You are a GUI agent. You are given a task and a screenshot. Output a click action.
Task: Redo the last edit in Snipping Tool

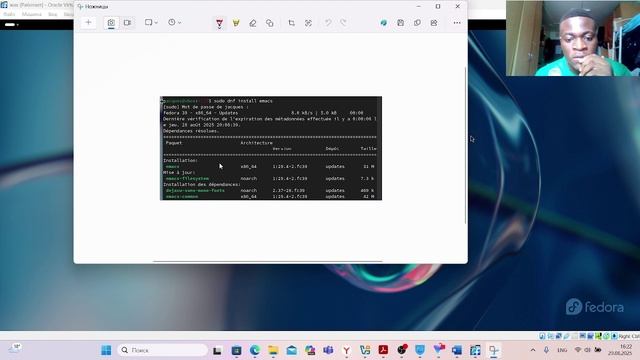click(x=343, y=23)
